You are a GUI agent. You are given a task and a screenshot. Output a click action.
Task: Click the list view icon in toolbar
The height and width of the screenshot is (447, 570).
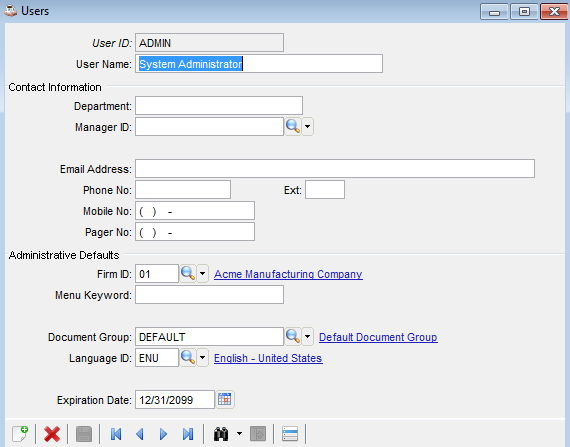[290, 434]
